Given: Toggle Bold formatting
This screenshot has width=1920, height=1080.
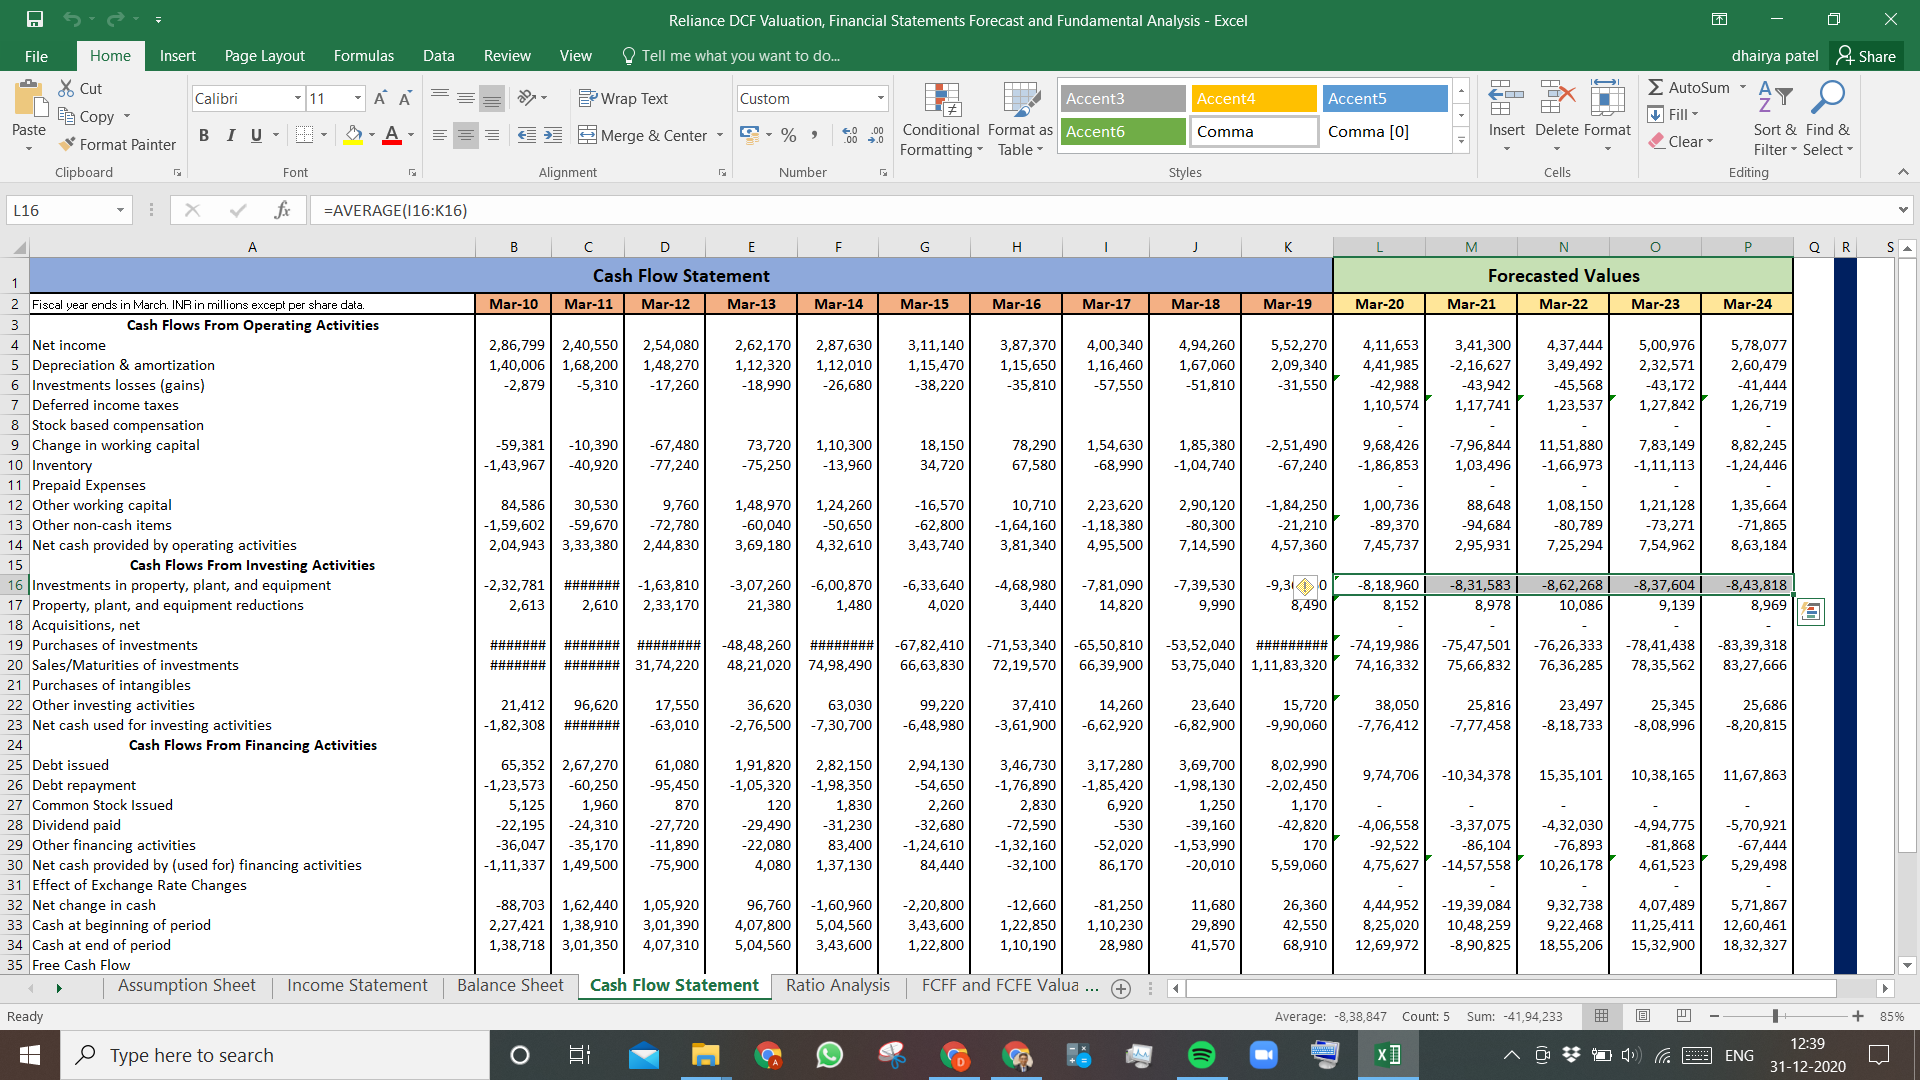Looking at the screenshot, I should coord(204,135).
